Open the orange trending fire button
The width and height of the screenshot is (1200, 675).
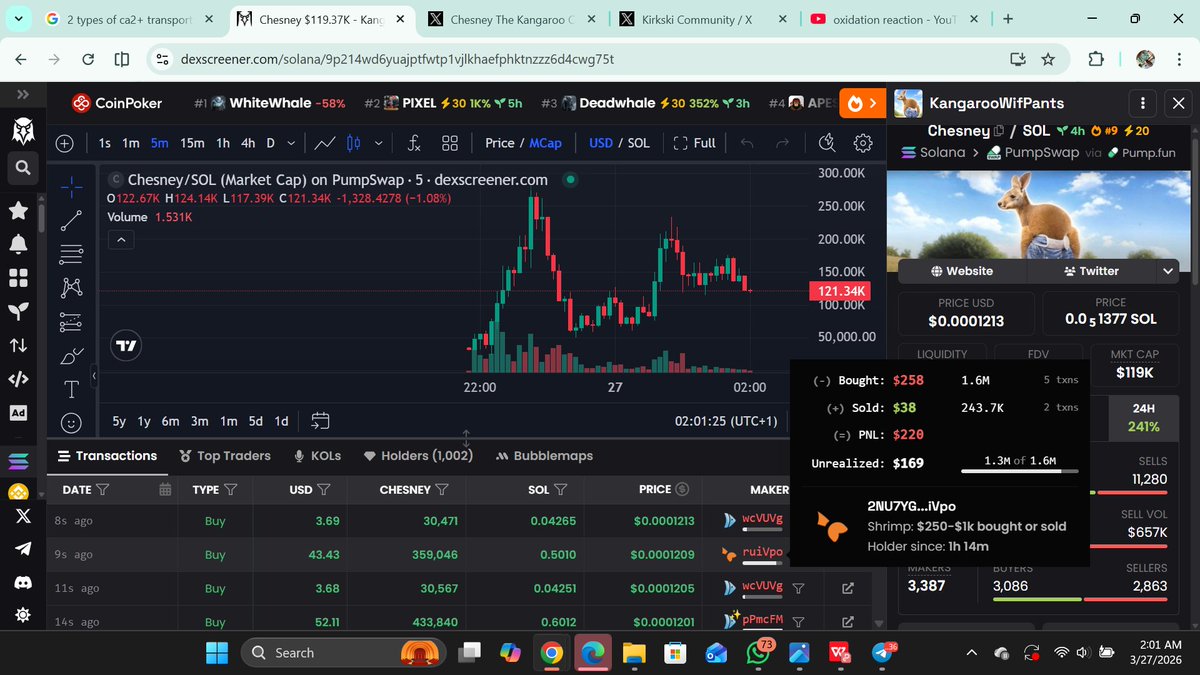(862, 103)
